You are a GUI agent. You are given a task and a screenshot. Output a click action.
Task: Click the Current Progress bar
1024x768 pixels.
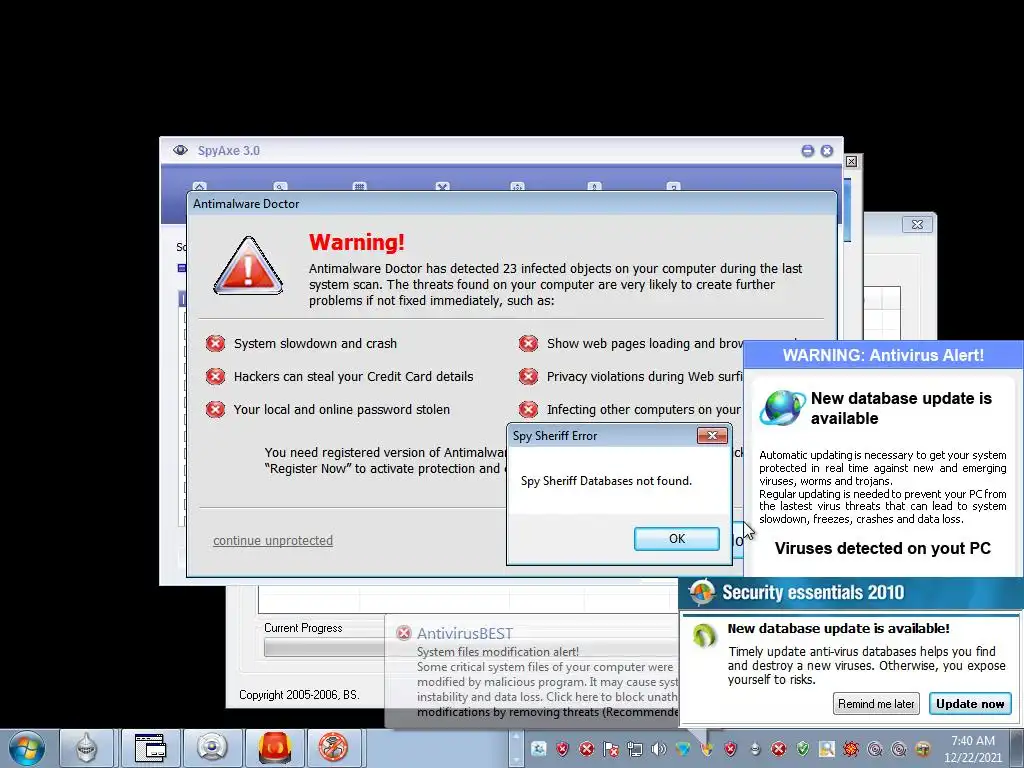point(325,647)
